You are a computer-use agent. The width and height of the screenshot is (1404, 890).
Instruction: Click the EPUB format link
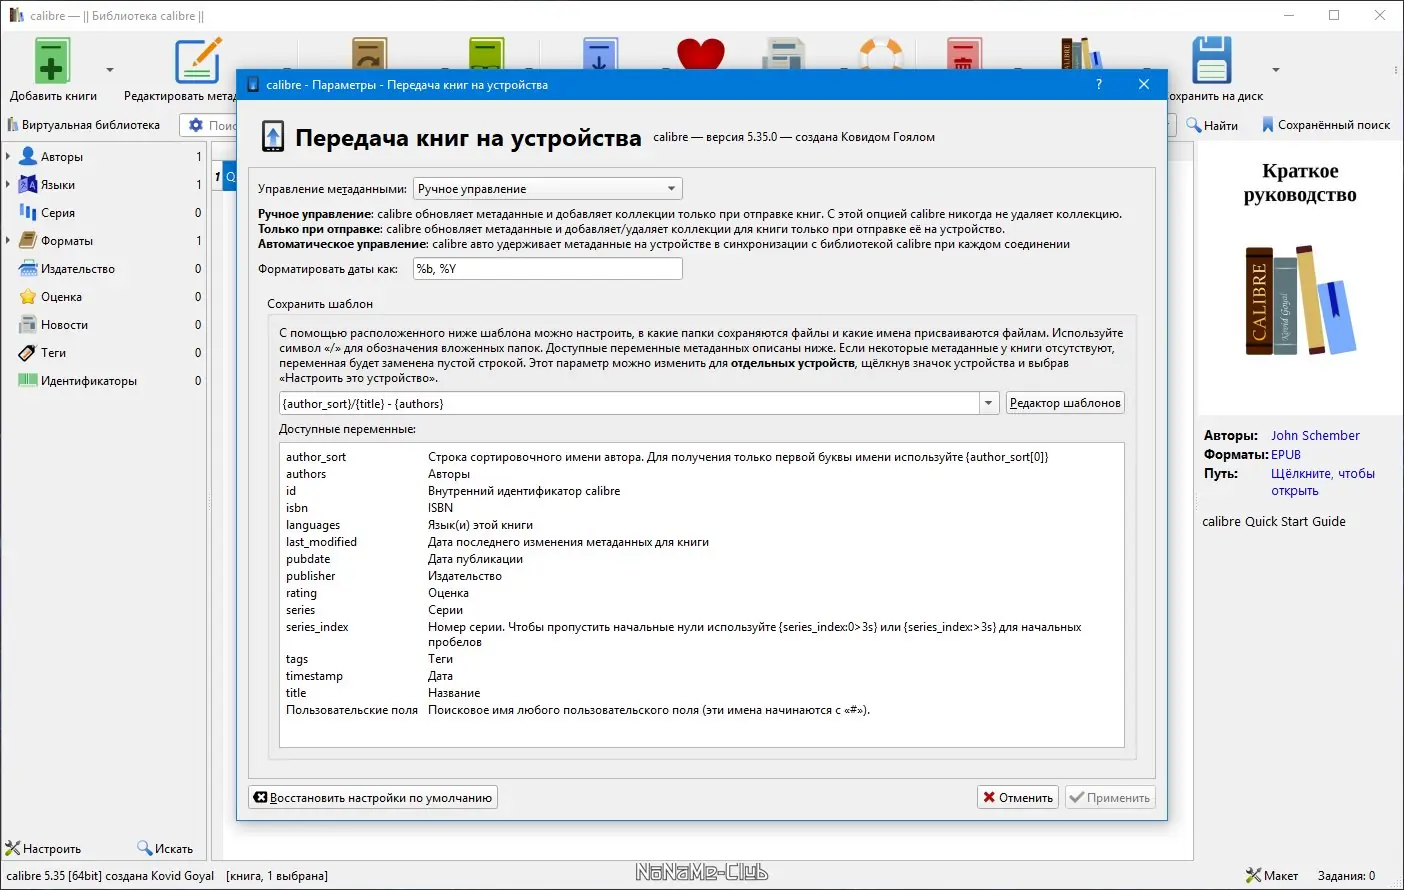(1286, 455)
